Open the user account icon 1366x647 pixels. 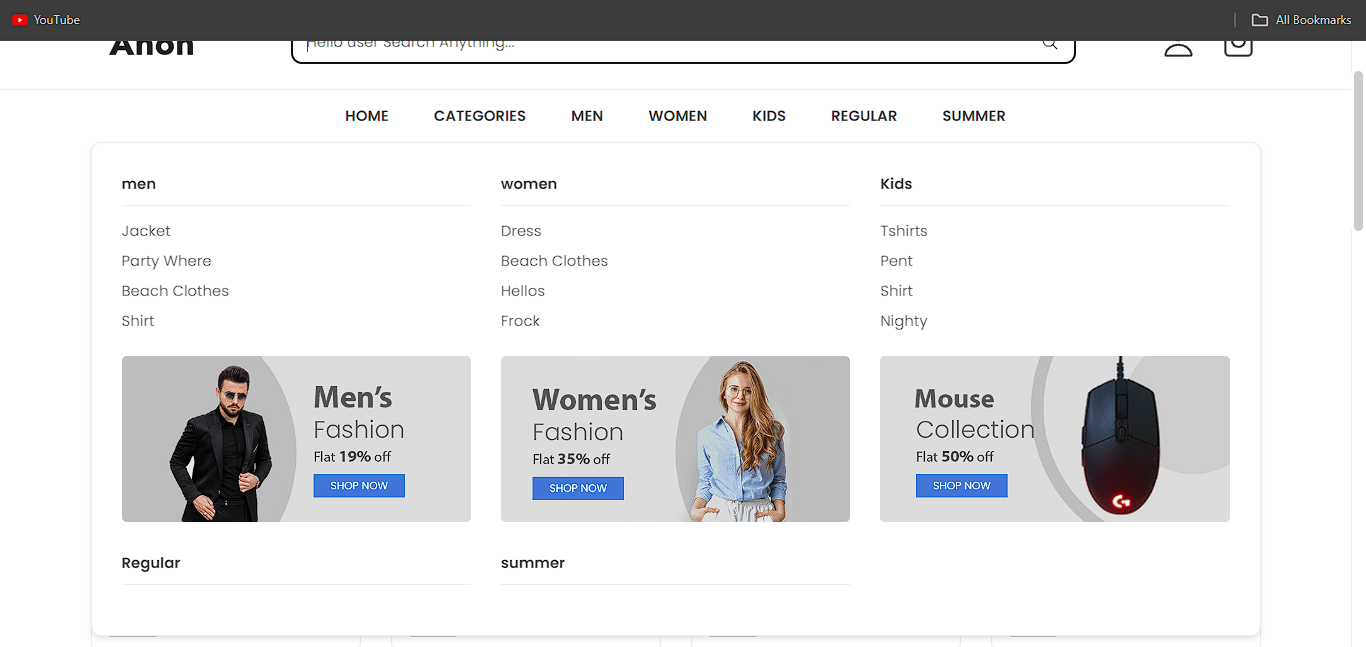[1178, 47]
